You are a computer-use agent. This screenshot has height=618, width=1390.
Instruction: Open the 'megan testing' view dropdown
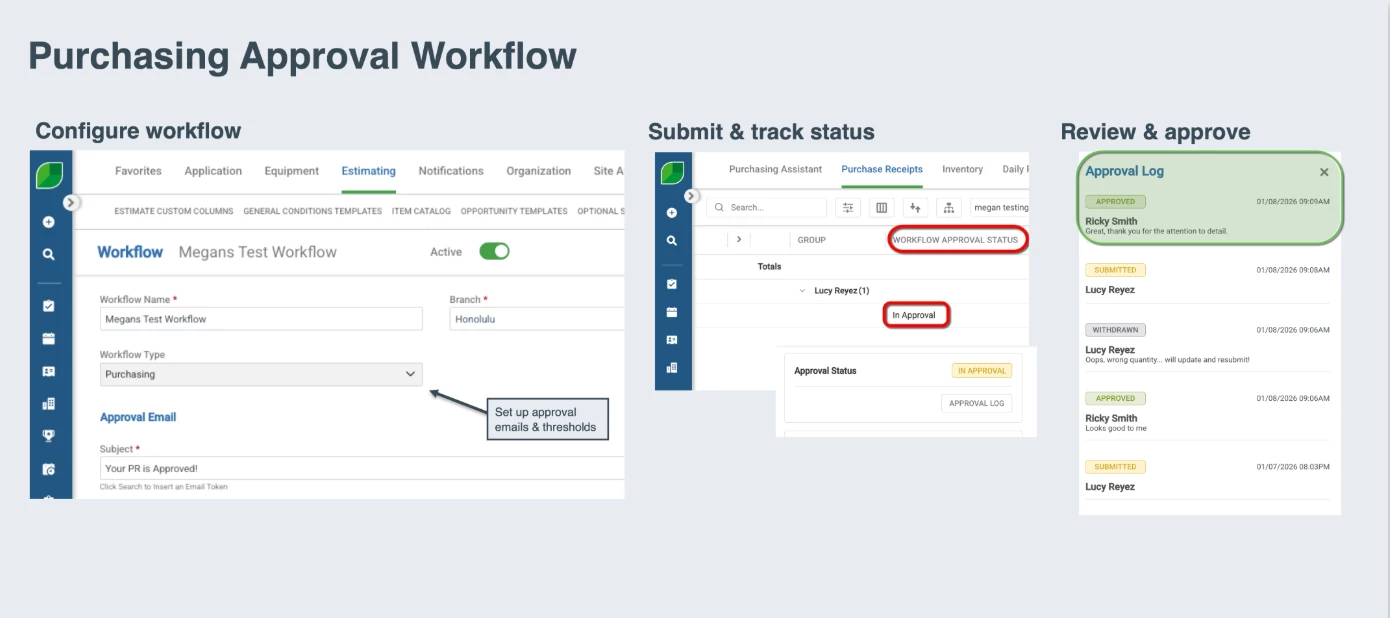tap(999, 207)
